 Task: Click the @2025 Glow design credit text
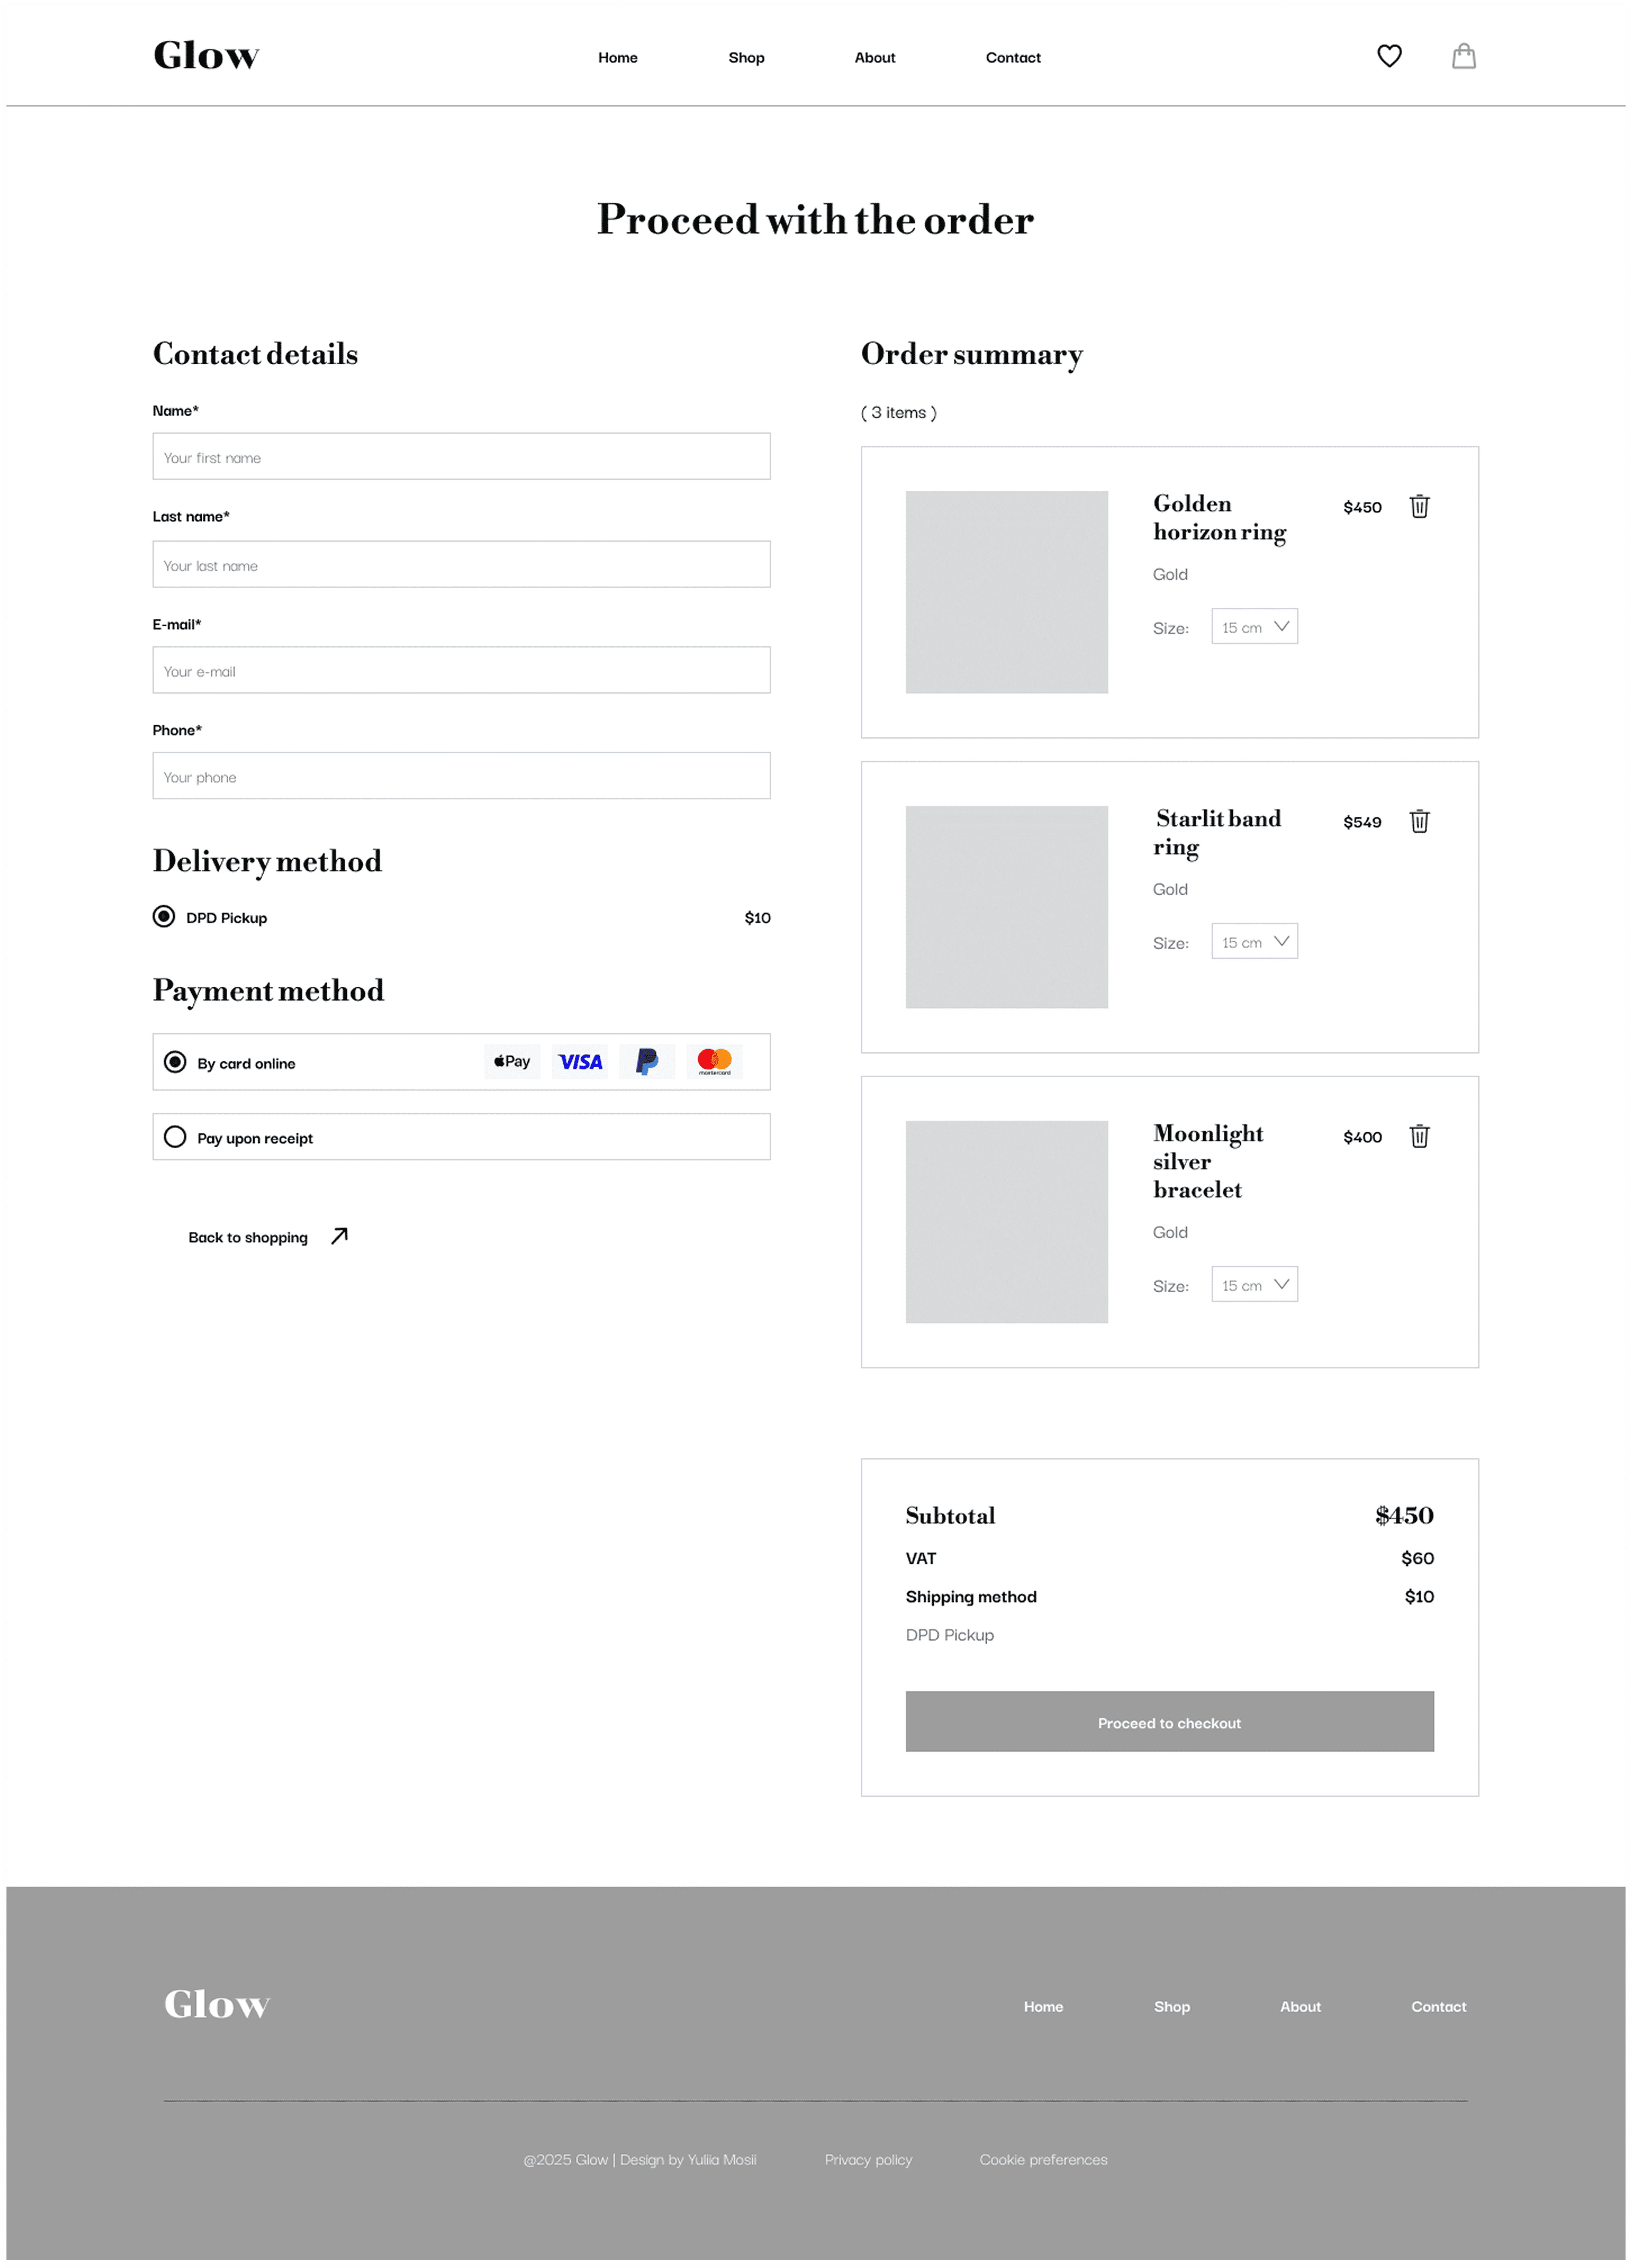[640, 2160]
